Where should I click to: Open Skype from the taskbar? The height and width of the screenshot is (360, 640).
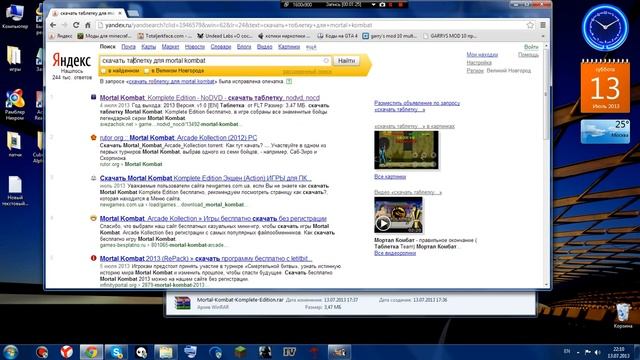116,352
